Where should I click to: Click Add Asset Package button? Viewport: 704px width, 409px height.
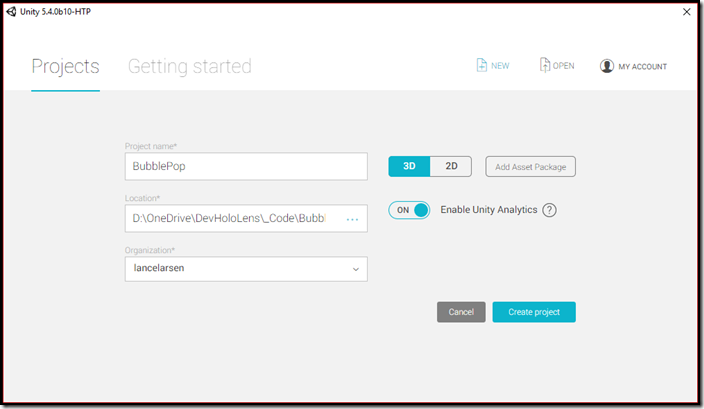(x=530, y=167)
